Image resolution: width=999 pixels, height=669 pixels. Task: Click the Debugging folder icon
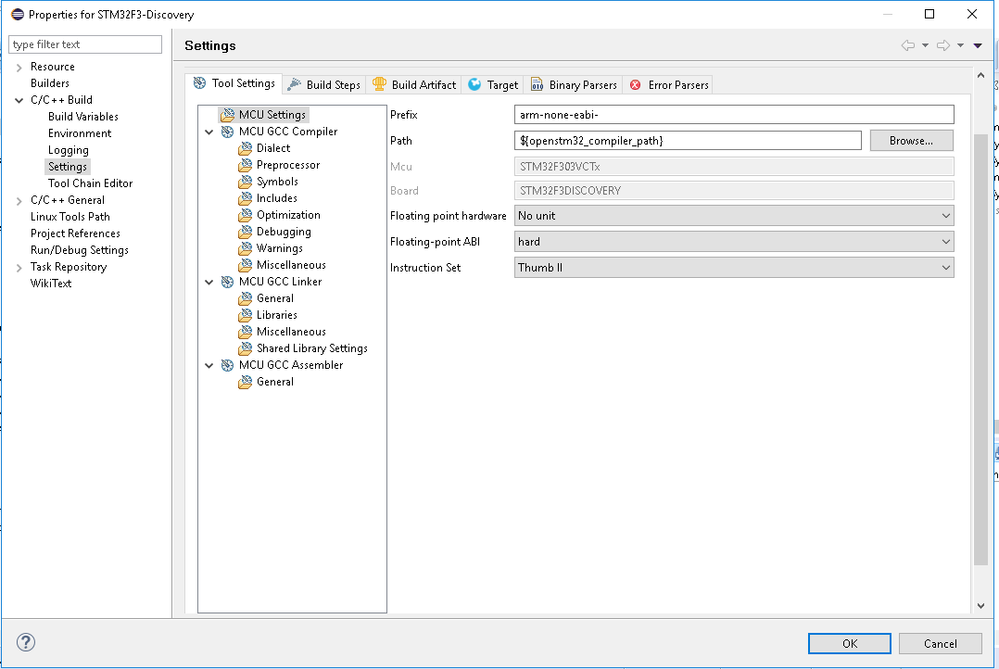click(245, 232)
